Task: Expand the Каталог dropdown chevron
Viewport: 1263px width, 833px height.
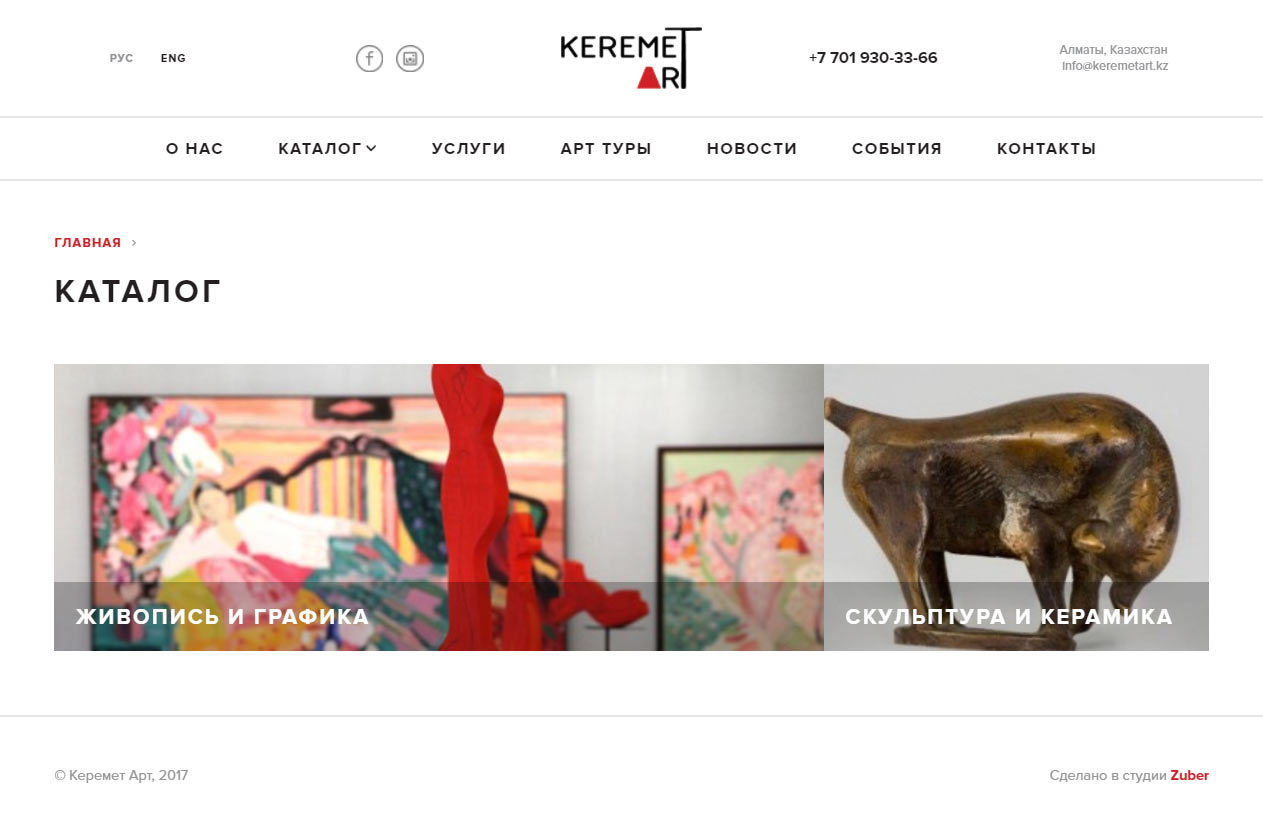Action: (371, 148)
